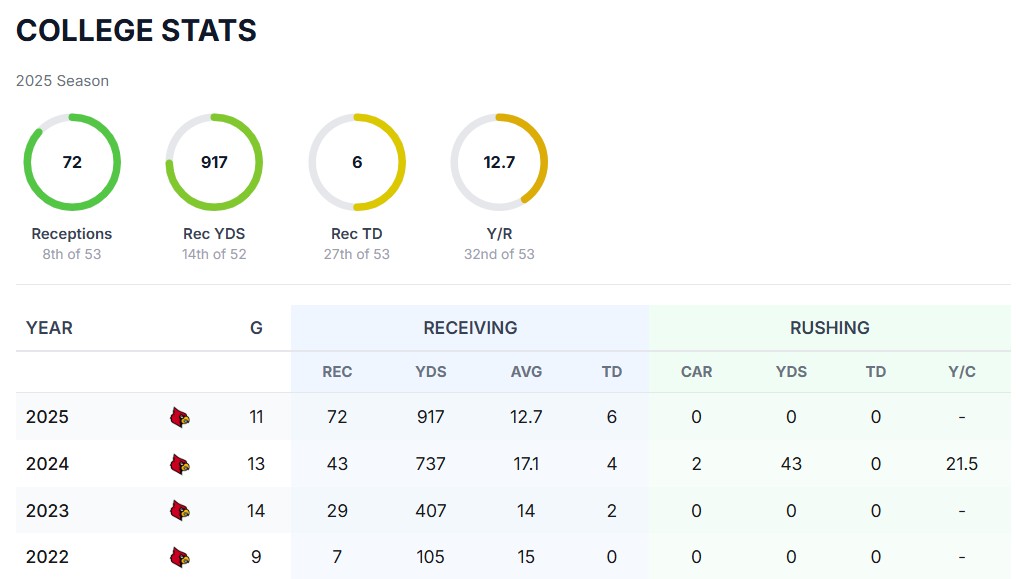
Task: Click the Louisville Cardinals logo in 2025 row
Action: (x=180, y=417)
